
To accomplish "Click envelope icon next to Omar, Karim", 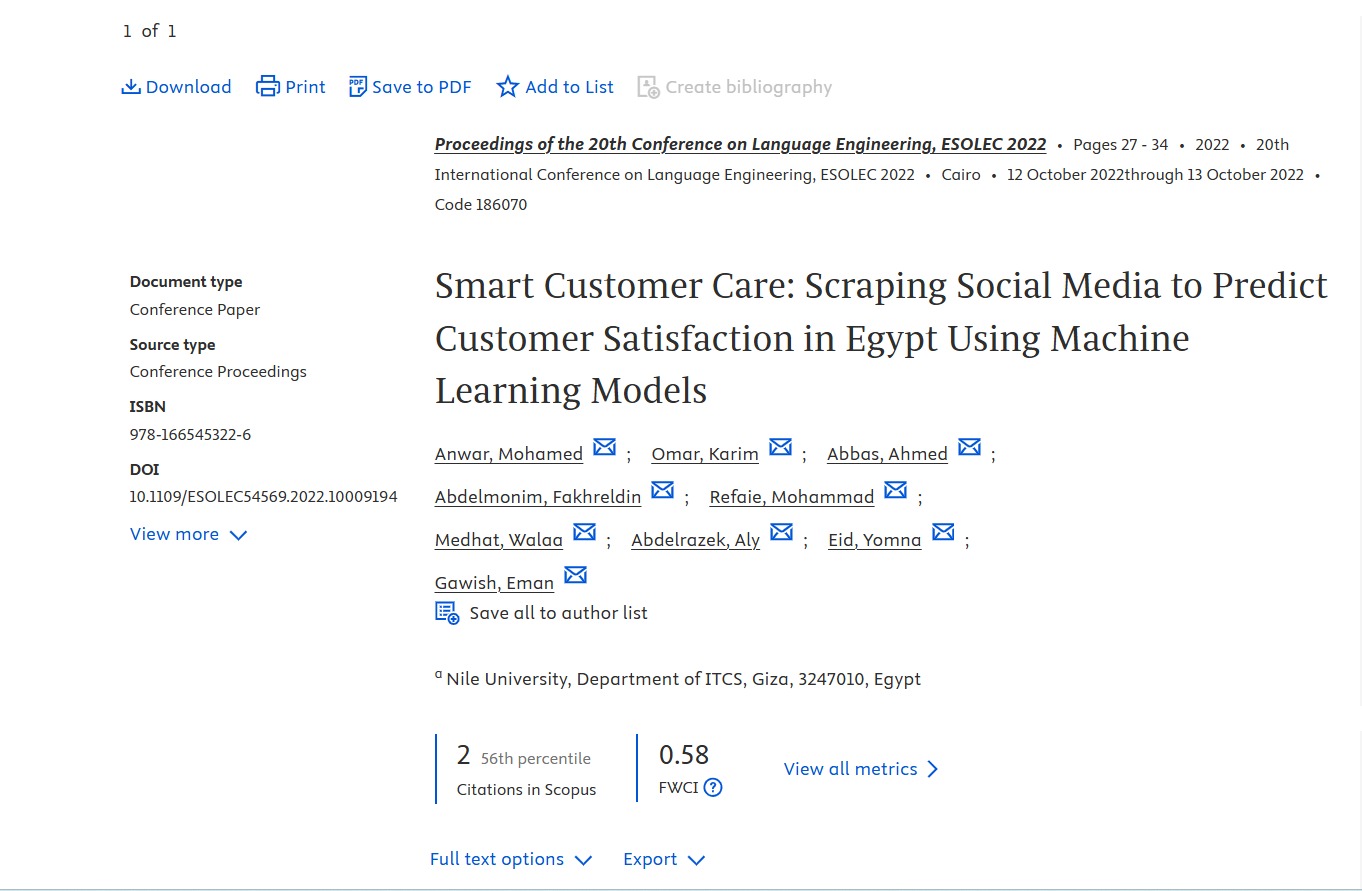I will coord(780,447).
